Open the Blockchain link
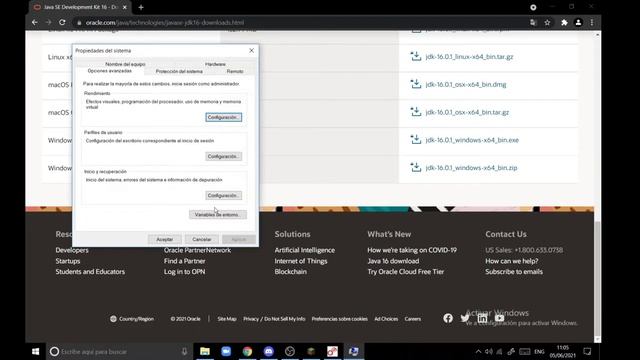The width and height of the screenshot is (640, 360). pos(290,271)
